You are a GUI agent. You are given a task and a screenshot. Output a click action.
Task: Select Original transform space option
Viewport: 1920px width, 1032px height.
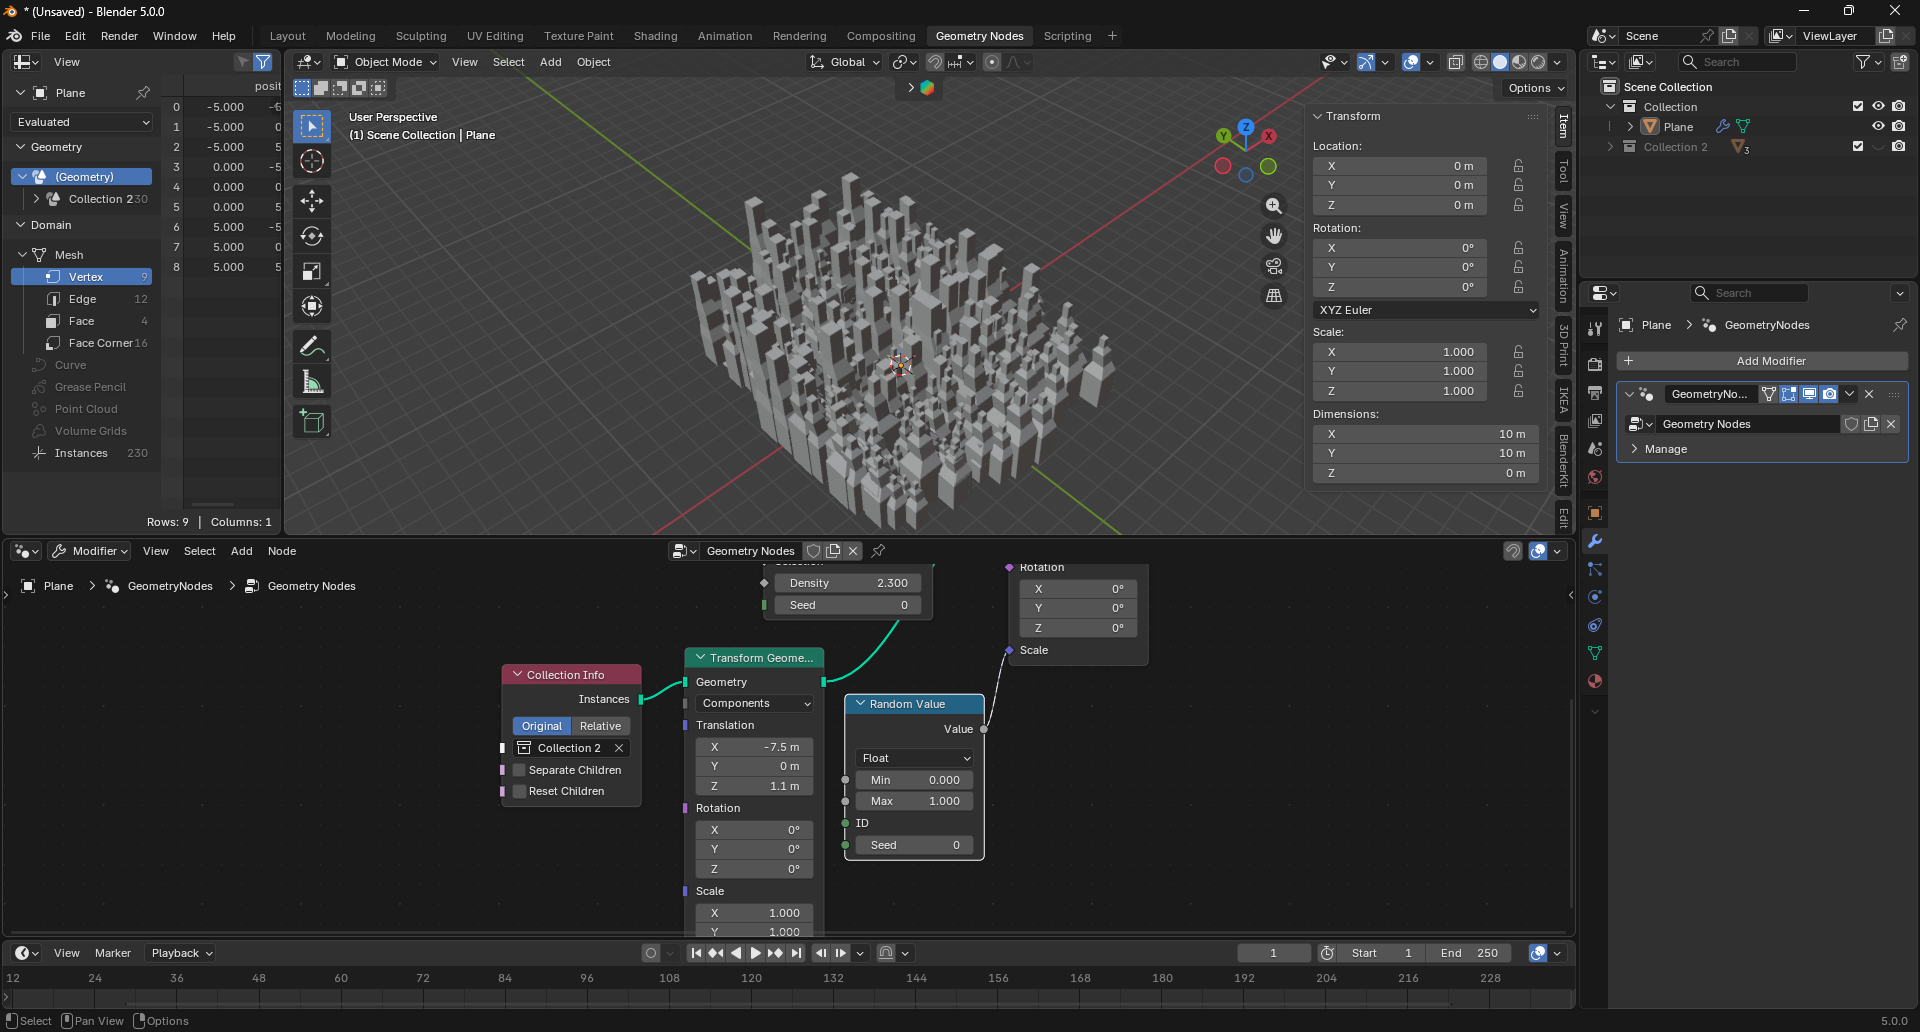click(x=542, y=726)
